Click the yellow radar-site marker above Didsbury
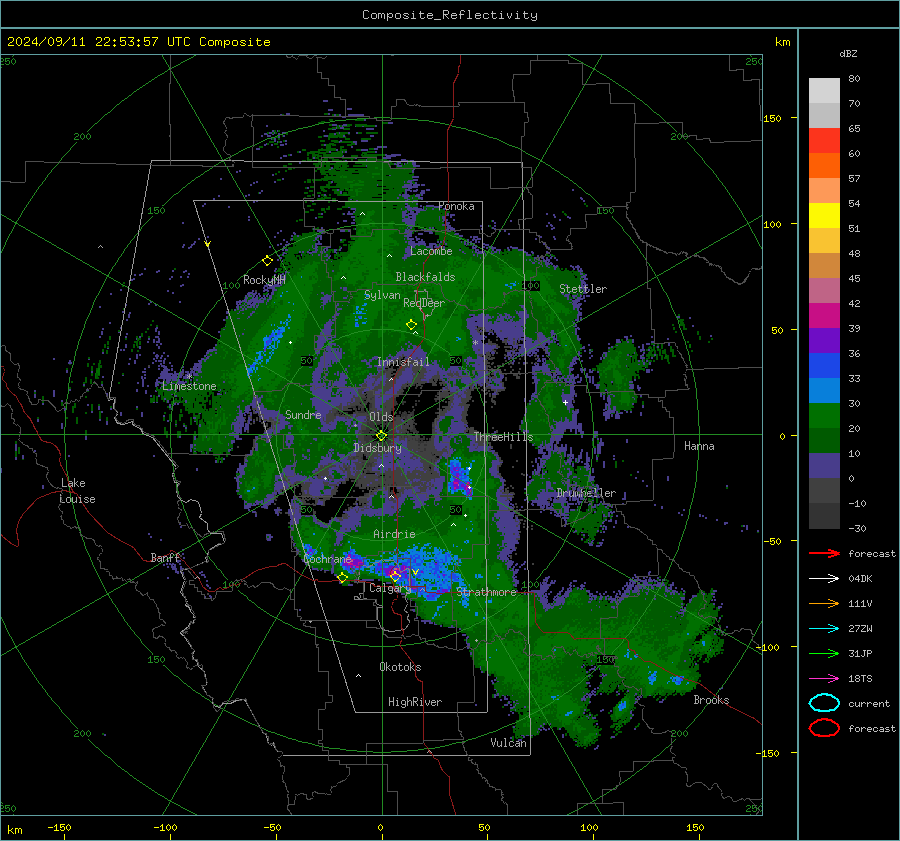The height and width of the screenshot is (841, 900). point(381,436)
